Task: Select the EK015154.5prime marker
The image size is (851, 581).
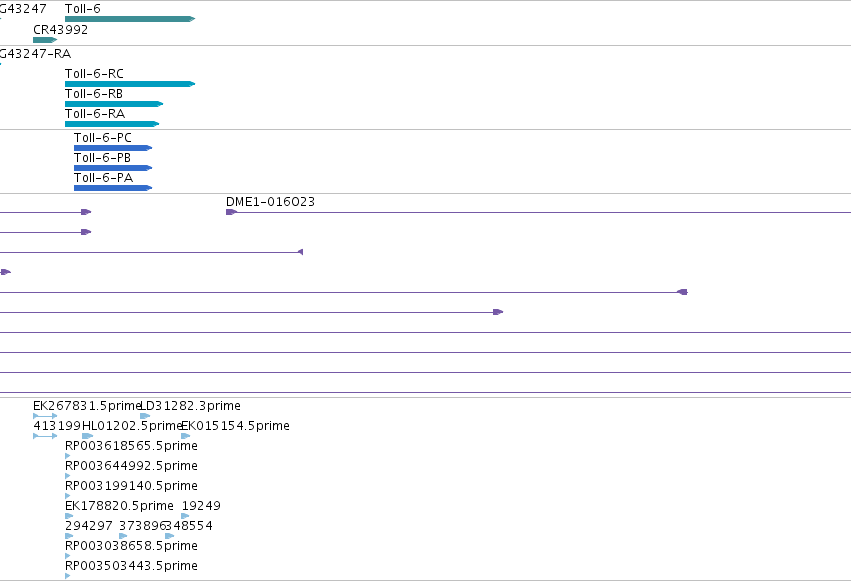Action: coord(186,436)
